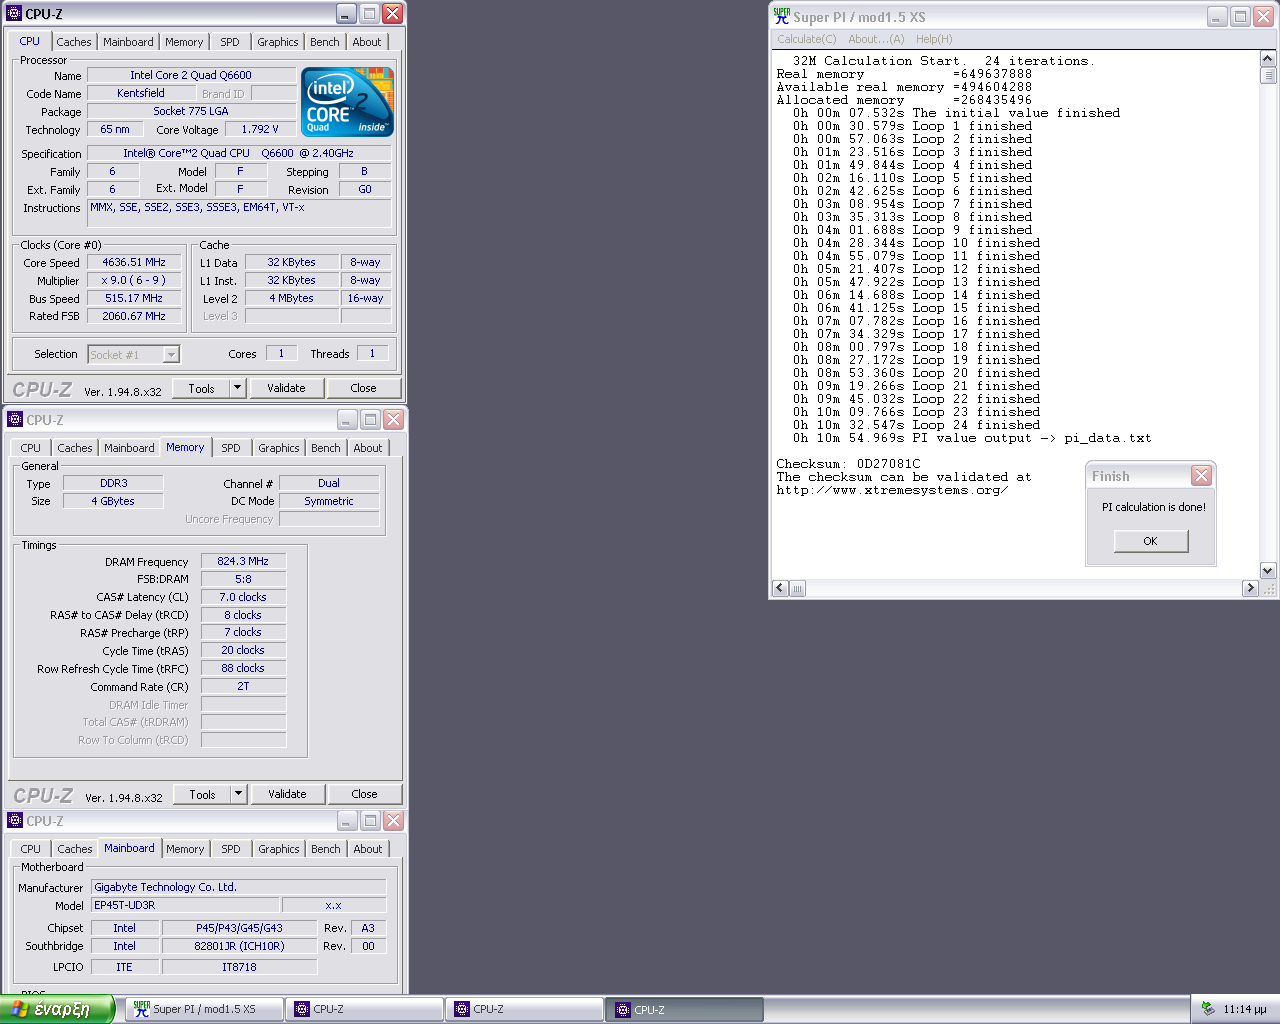The height and width of the screenshot is (1024, 1280).
Task: Click the taskbar clock showing 11:14
Action: [1245, 1009]
